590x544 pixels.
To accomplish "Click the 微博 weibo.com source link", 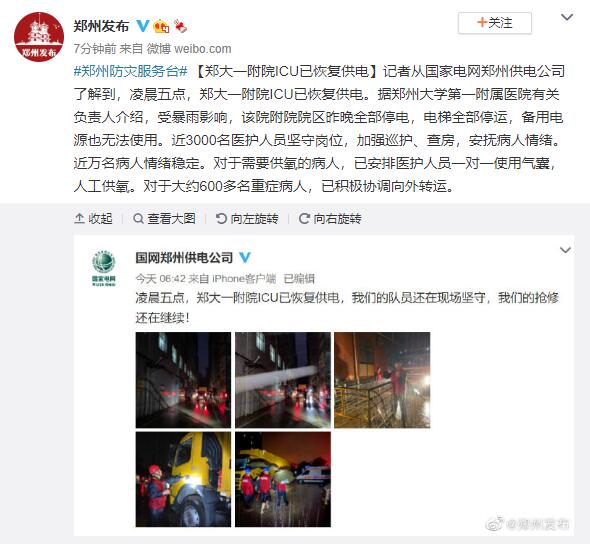I will (189, 49).
